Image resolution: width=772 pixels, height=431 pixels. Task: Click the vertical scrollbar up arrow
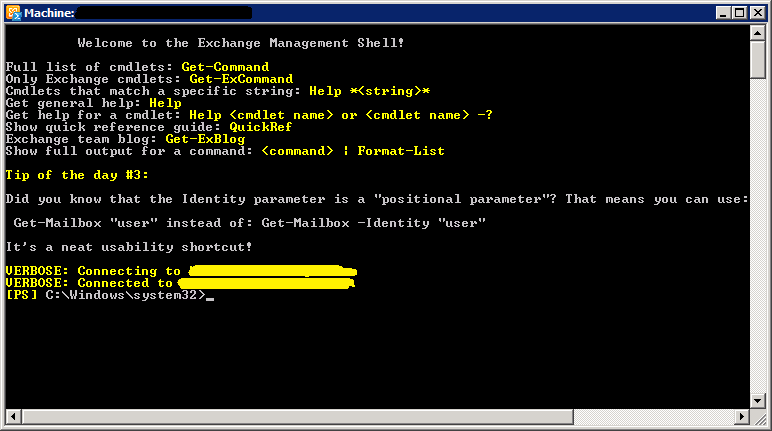(757, 33)
